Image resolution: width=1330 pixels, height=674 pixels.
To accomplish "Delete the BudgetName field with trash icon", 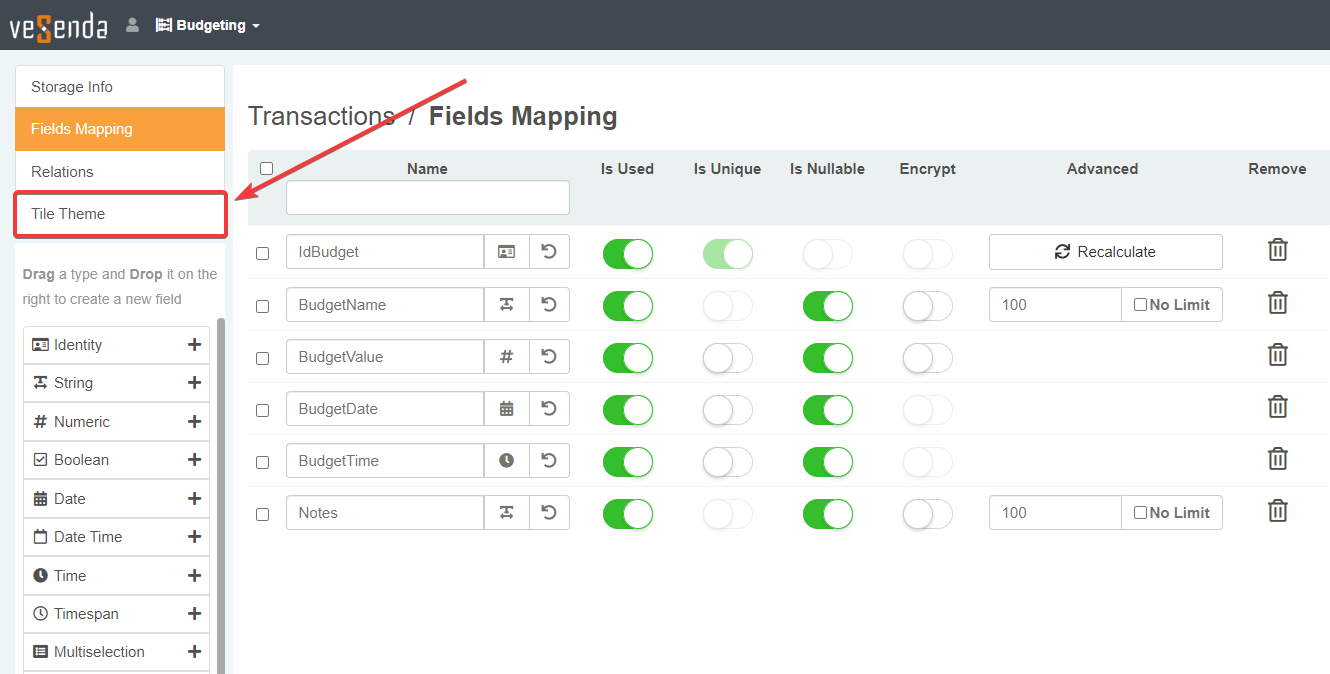I will point(1277,303).
